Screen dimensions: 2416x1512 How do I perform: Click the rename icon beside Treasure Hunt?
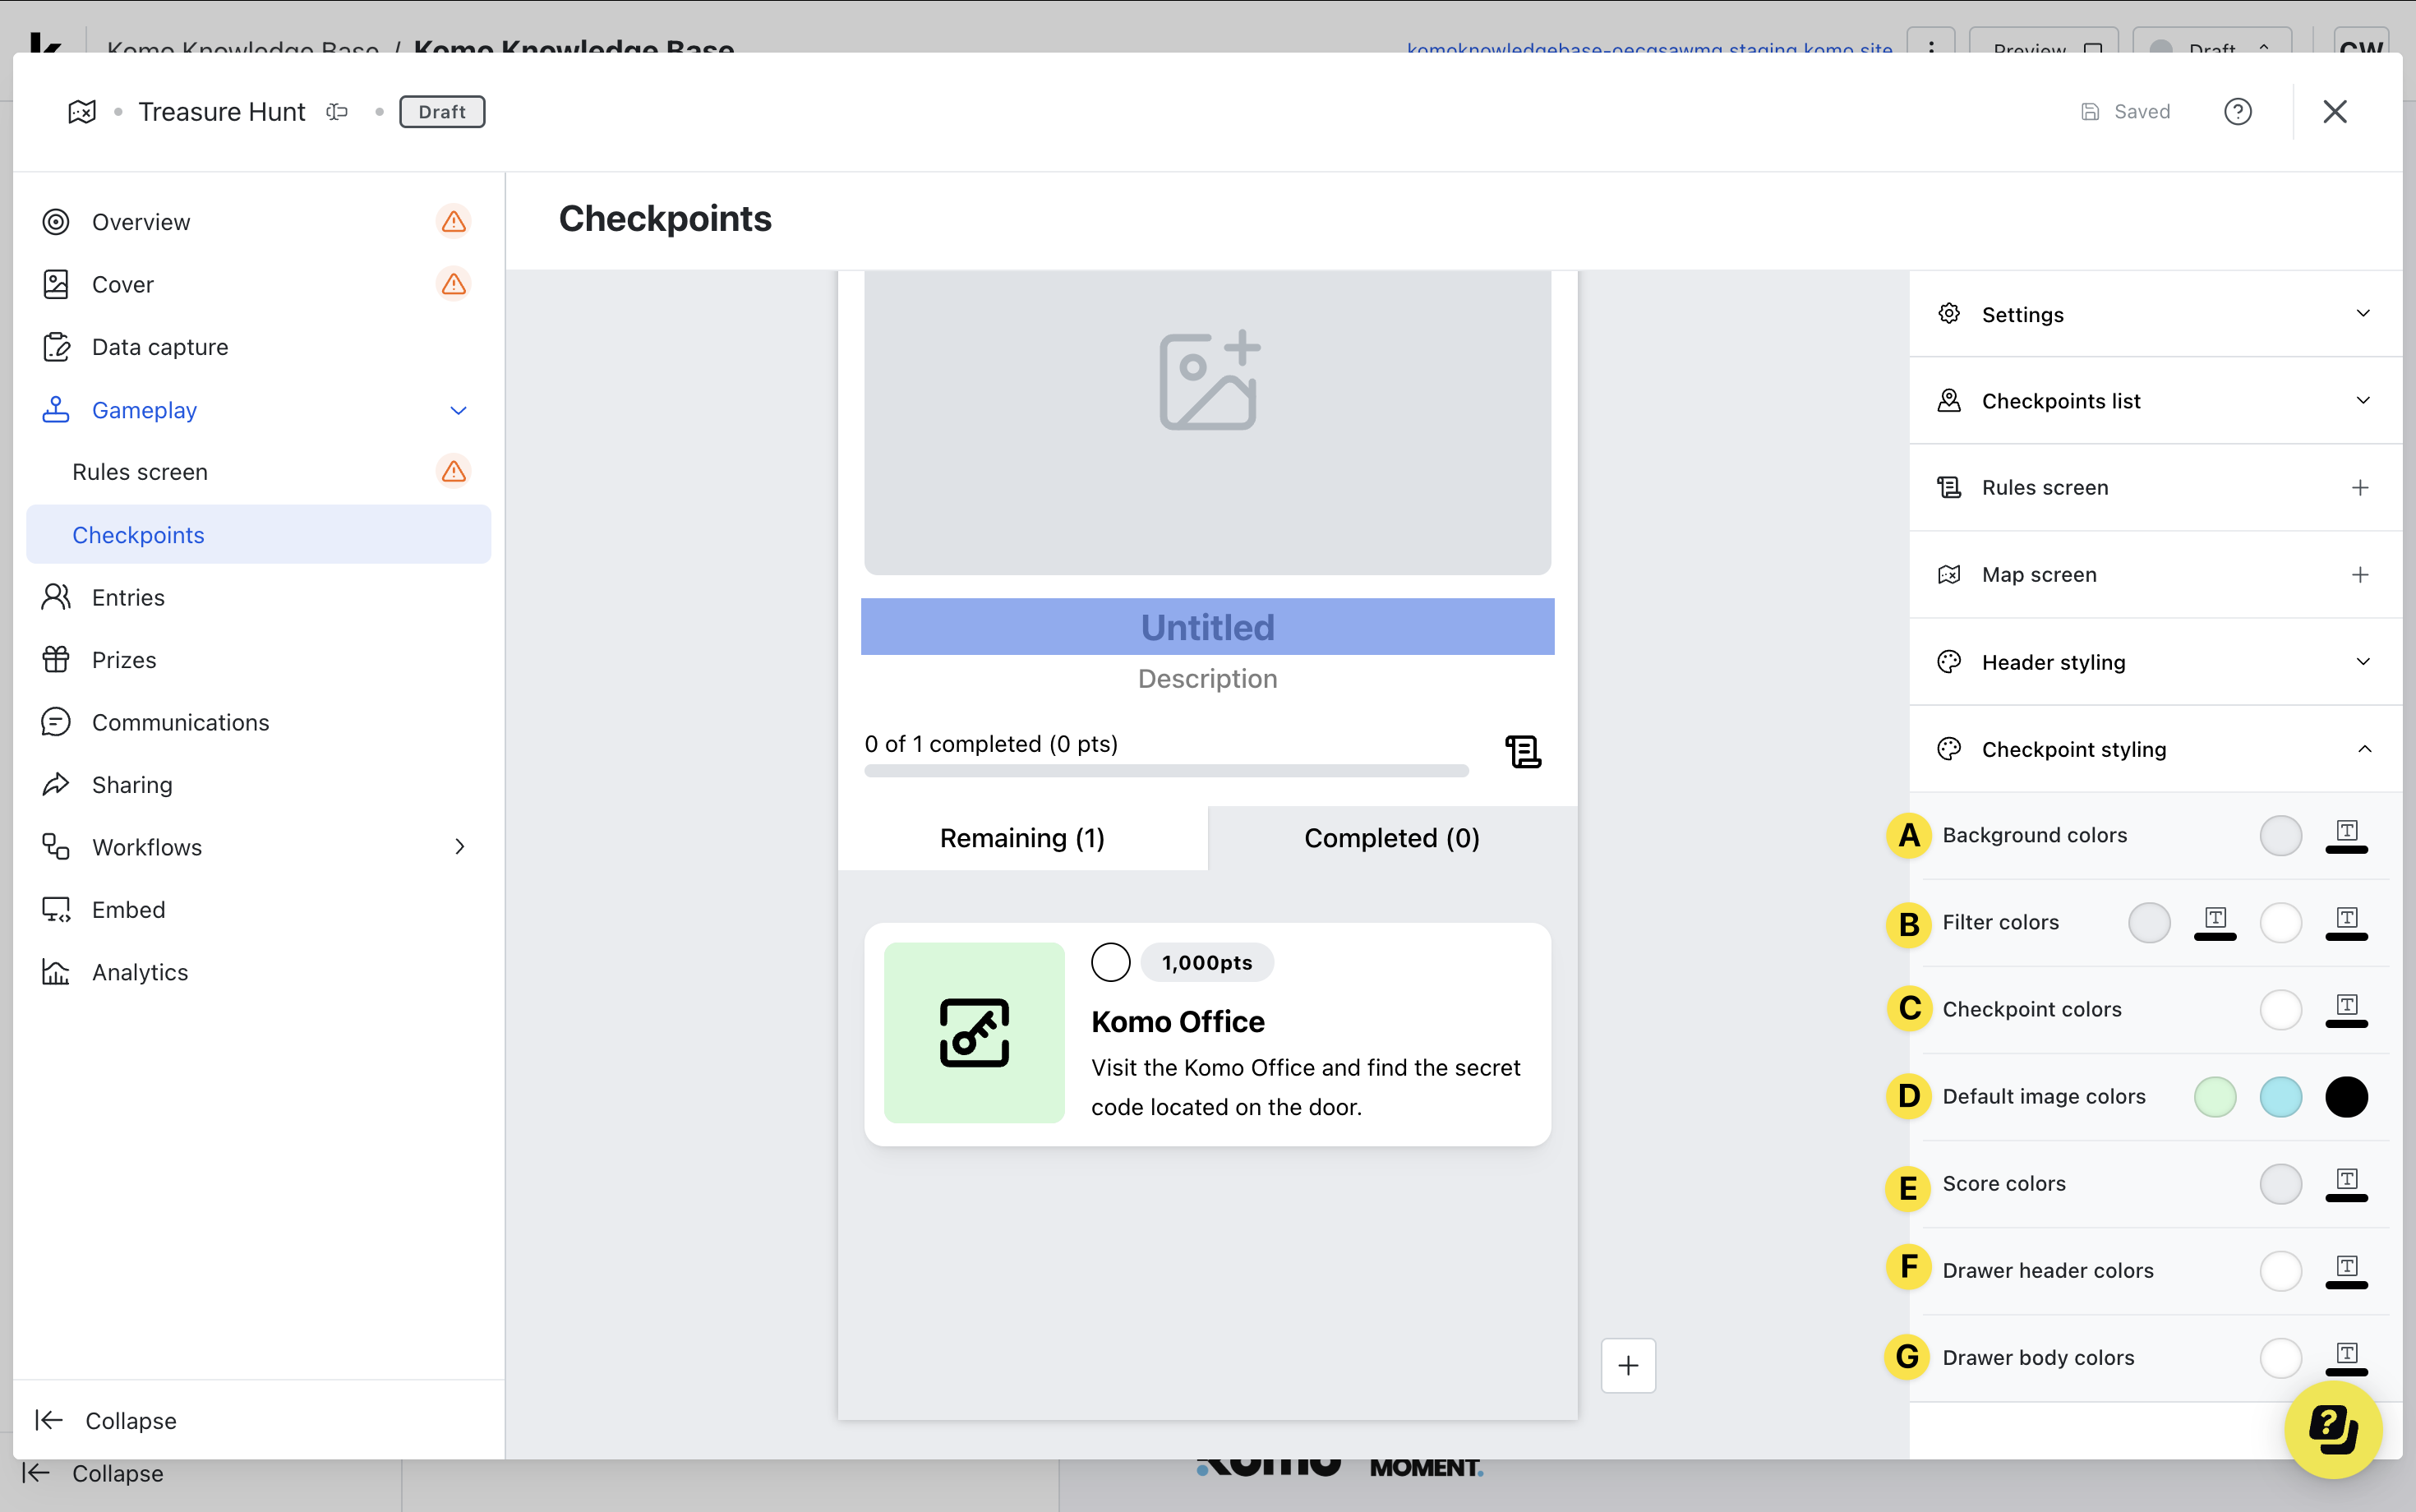pos(337,111)
